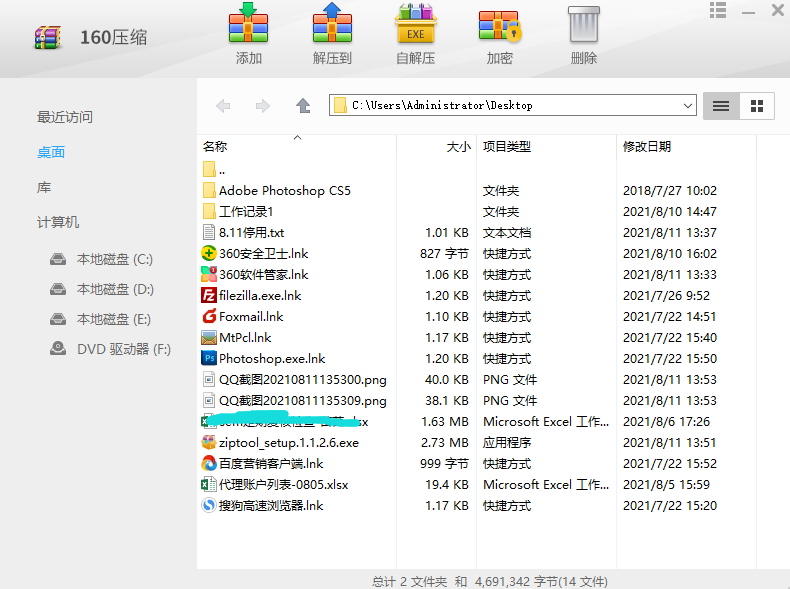Select 库 in the sidebar
Screen dimensions: 790x589
click(x=44, y=187)
